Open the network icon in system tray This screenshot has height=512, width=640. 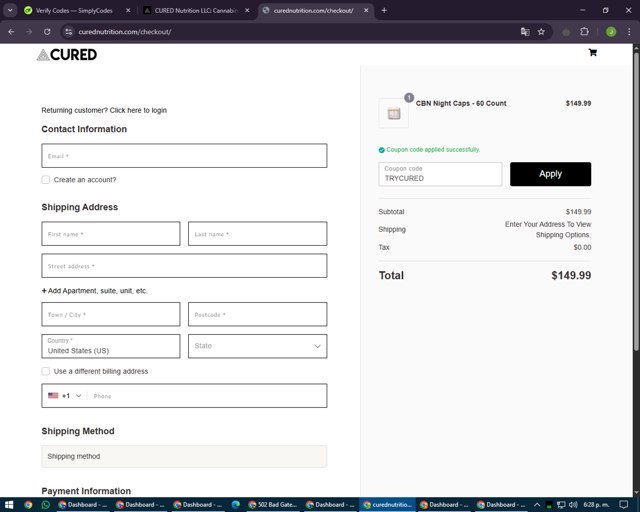tap(561, 505)
